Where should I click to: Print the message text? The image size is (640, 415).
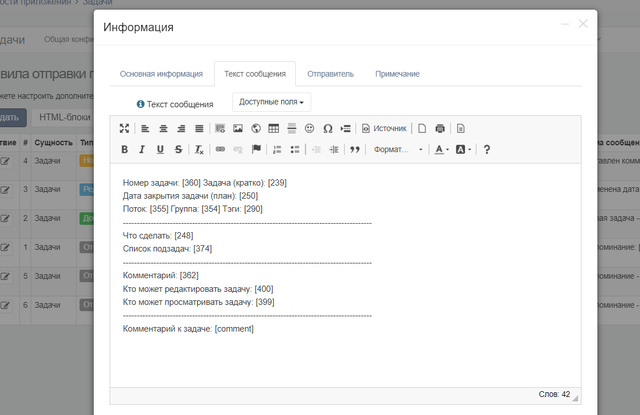point(440,129)
